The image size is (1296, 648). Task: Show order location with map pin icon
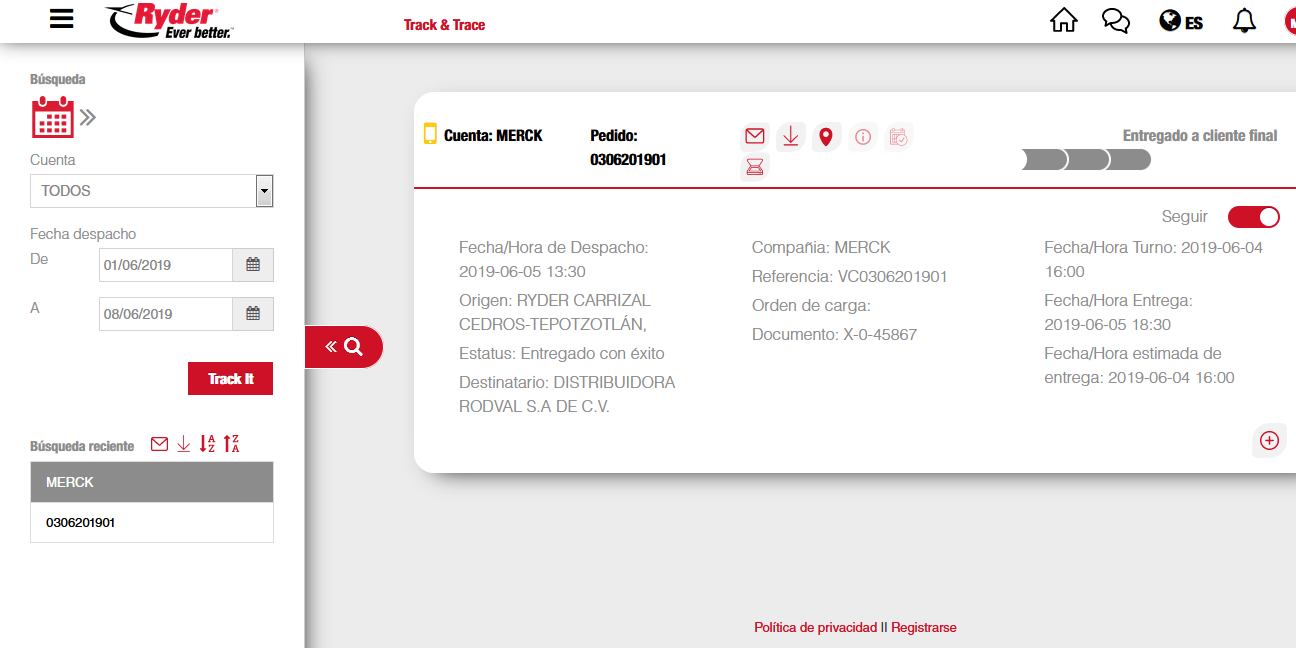point(825,137)
